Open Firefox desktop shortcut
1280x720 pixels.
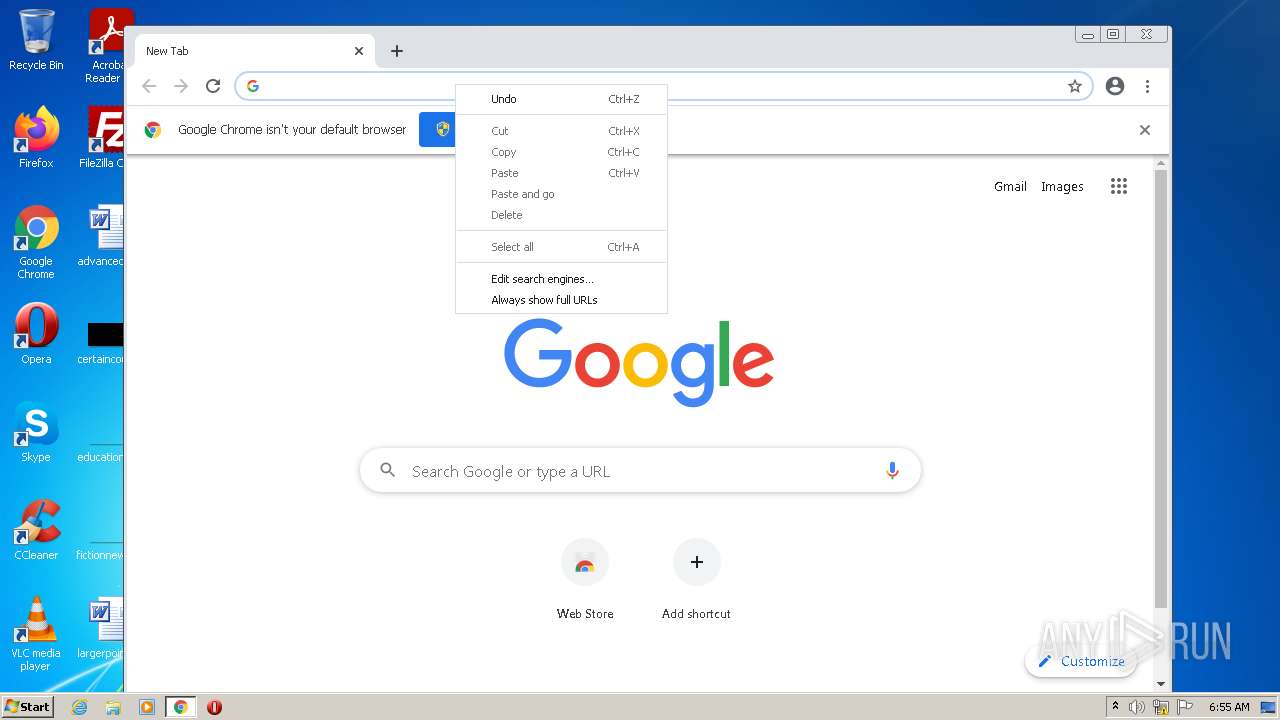[36, 137]
